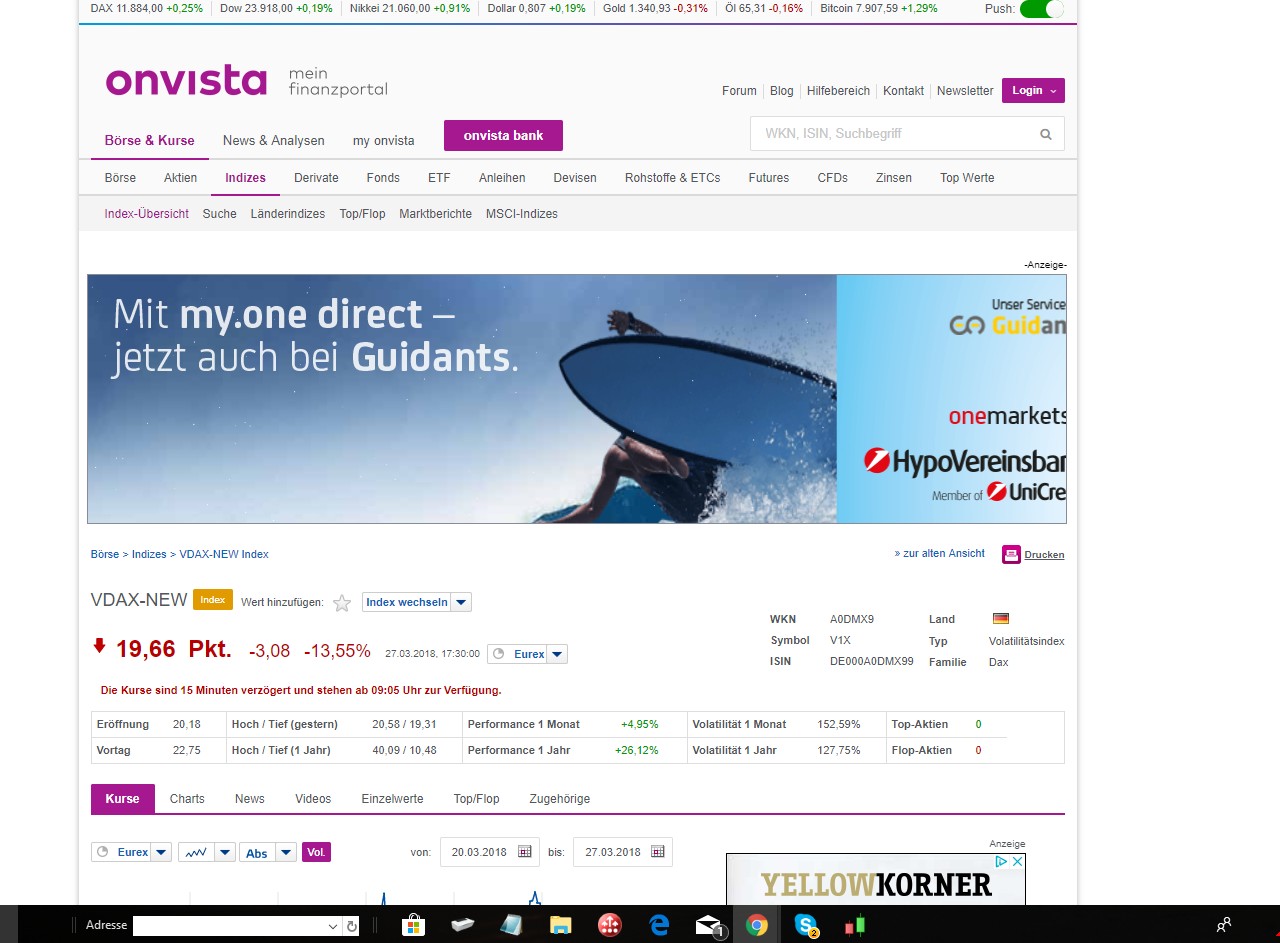Open the 'von' date calendar picker
The image size is (1280, 943).
click(x=525, y=852)
